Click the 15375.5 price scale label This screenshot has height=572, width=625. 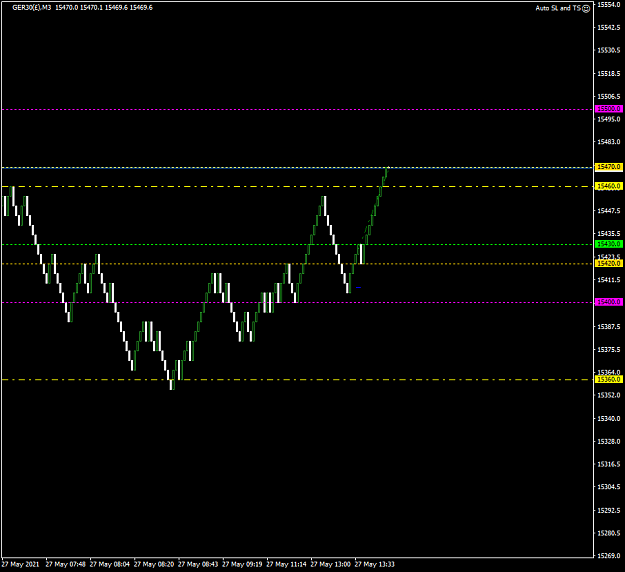[609, 350]
